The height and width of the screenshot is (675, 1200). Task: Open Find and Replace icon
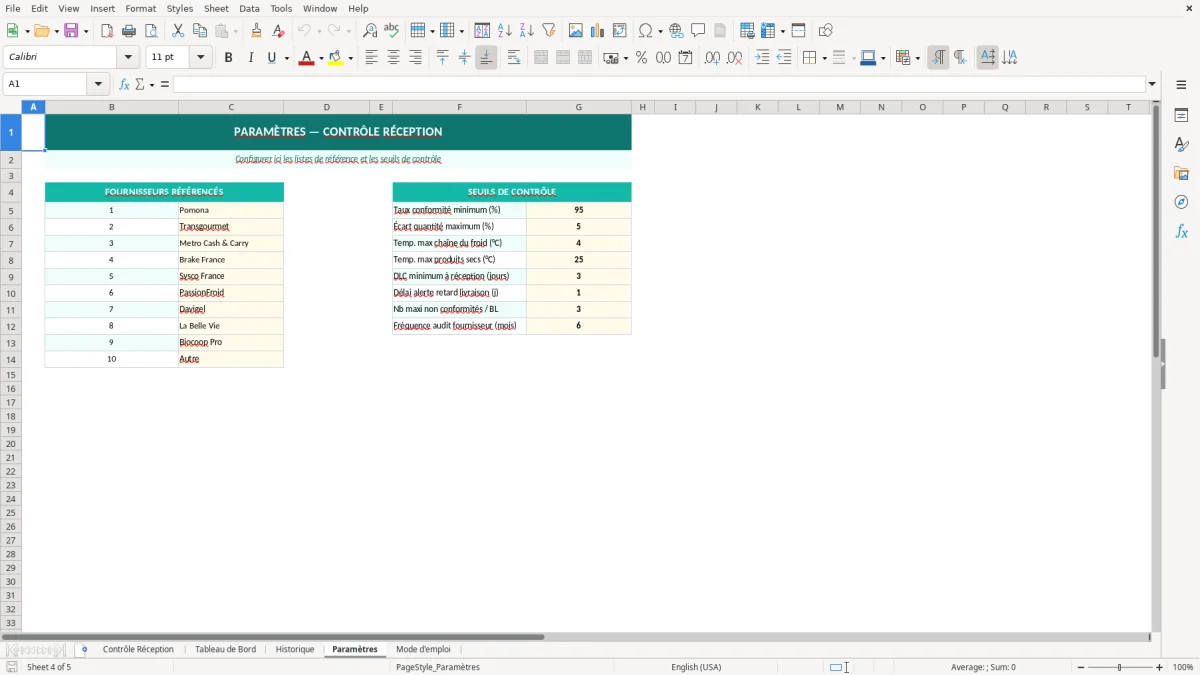point(370,31)
